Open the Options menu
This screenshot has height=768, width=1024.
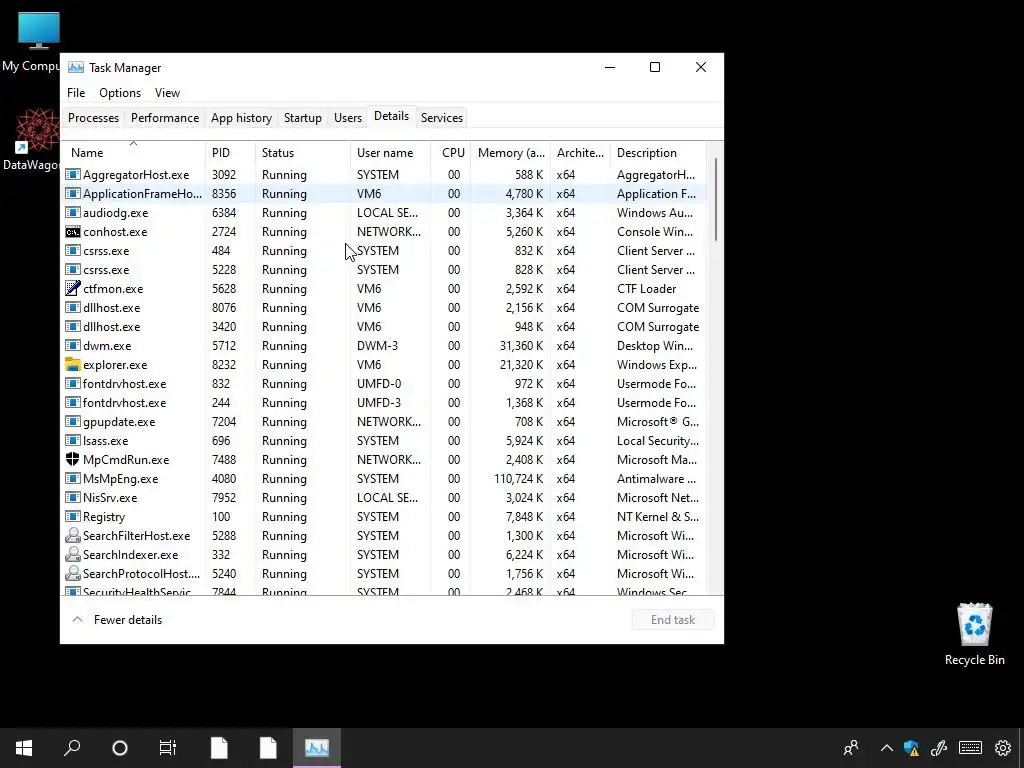coord(120,93)
